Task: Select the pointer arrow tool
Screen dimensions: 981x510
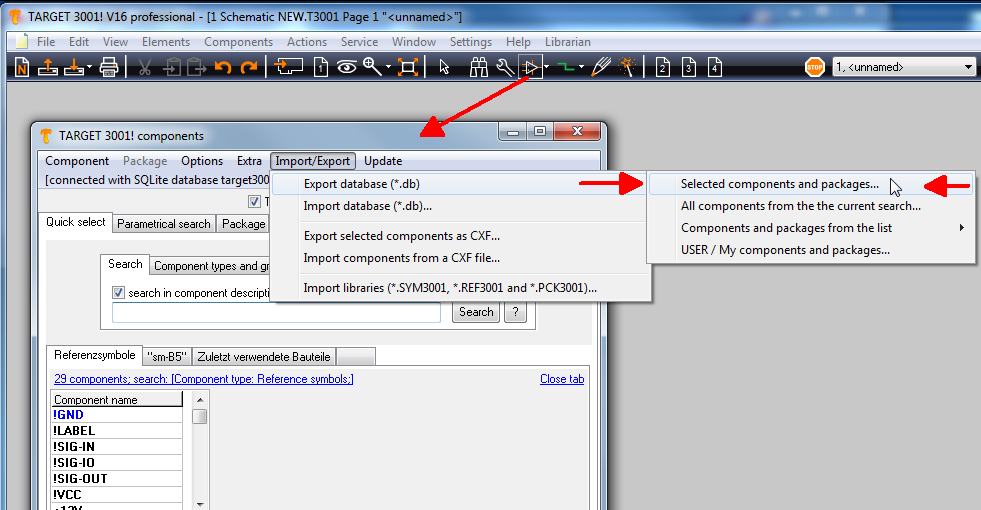Action: [446, 67]
